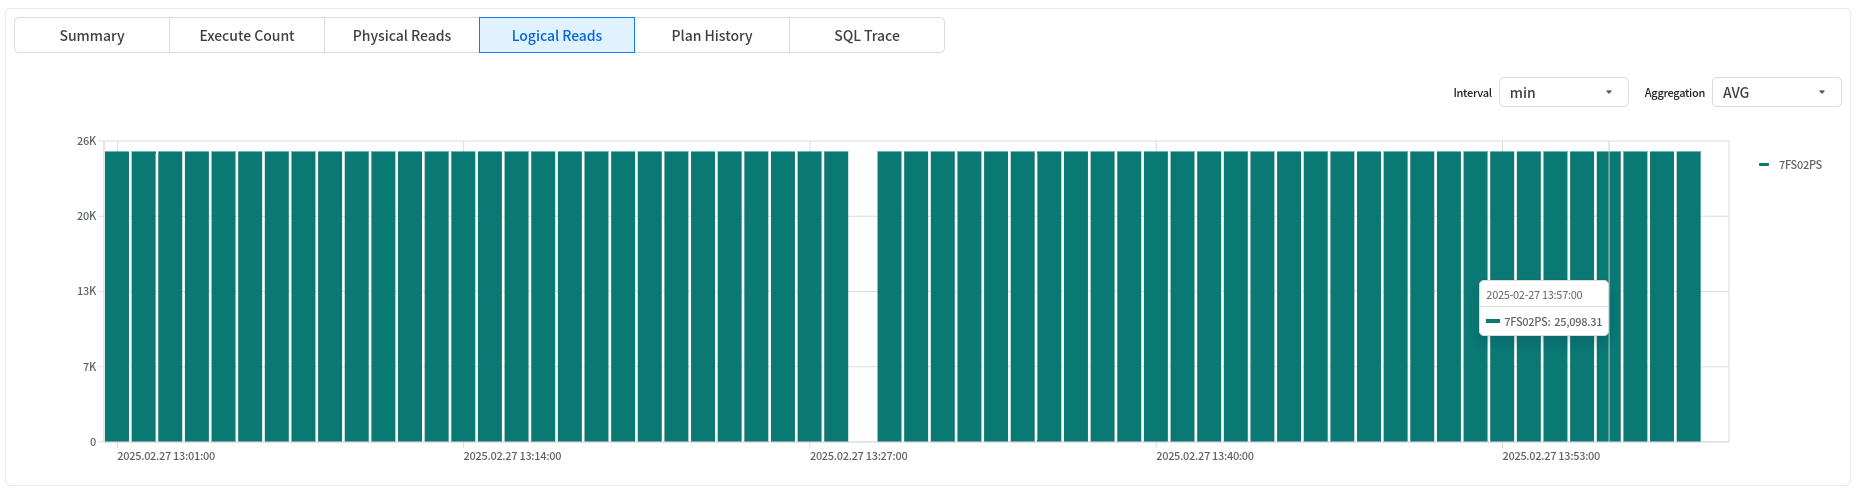Click the Interval dropdown arrow
Screen dimensions: 1864x500
[1609, 93]
